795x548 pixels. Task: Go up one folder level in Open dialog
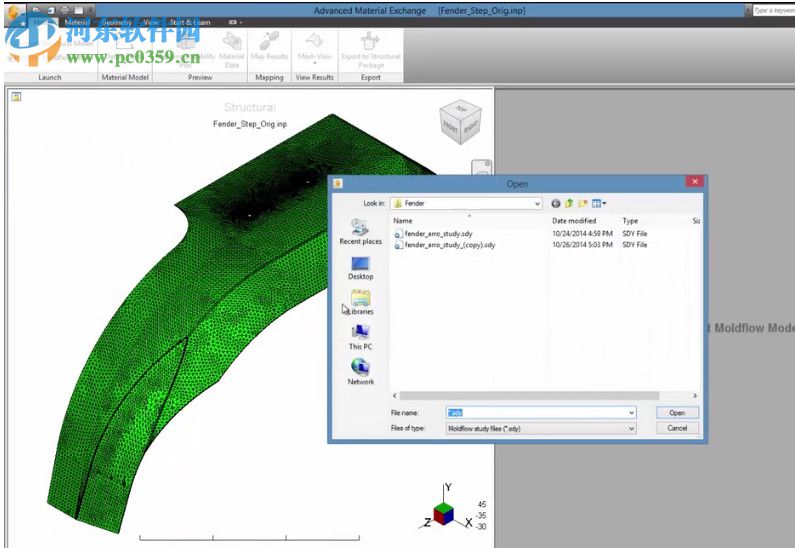(x=569, y=203)
